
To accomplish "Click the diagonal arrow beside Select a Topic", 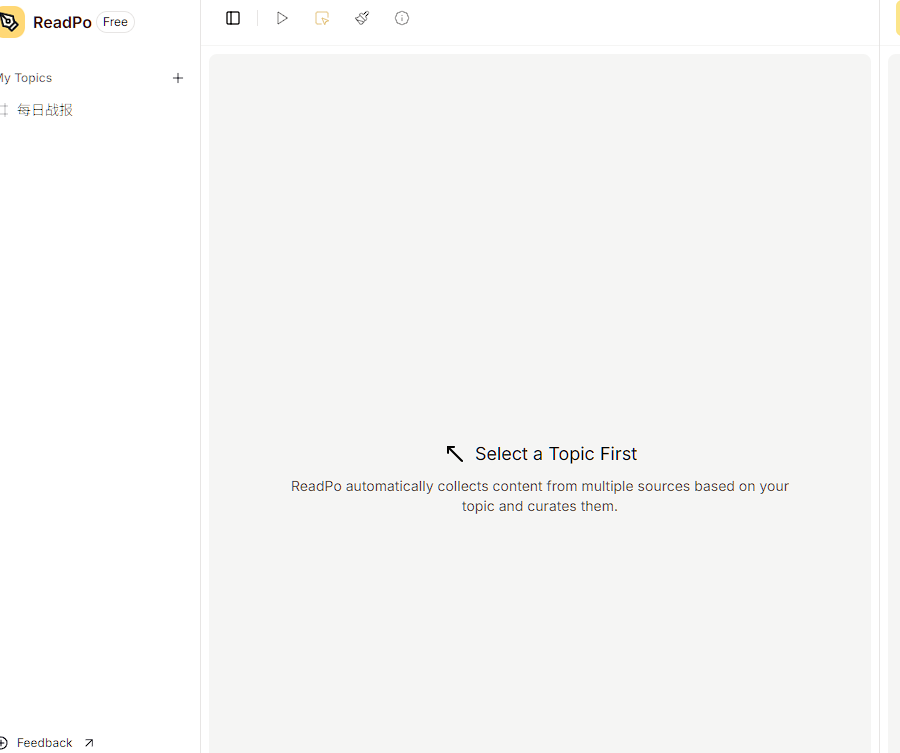I will 455,454.
